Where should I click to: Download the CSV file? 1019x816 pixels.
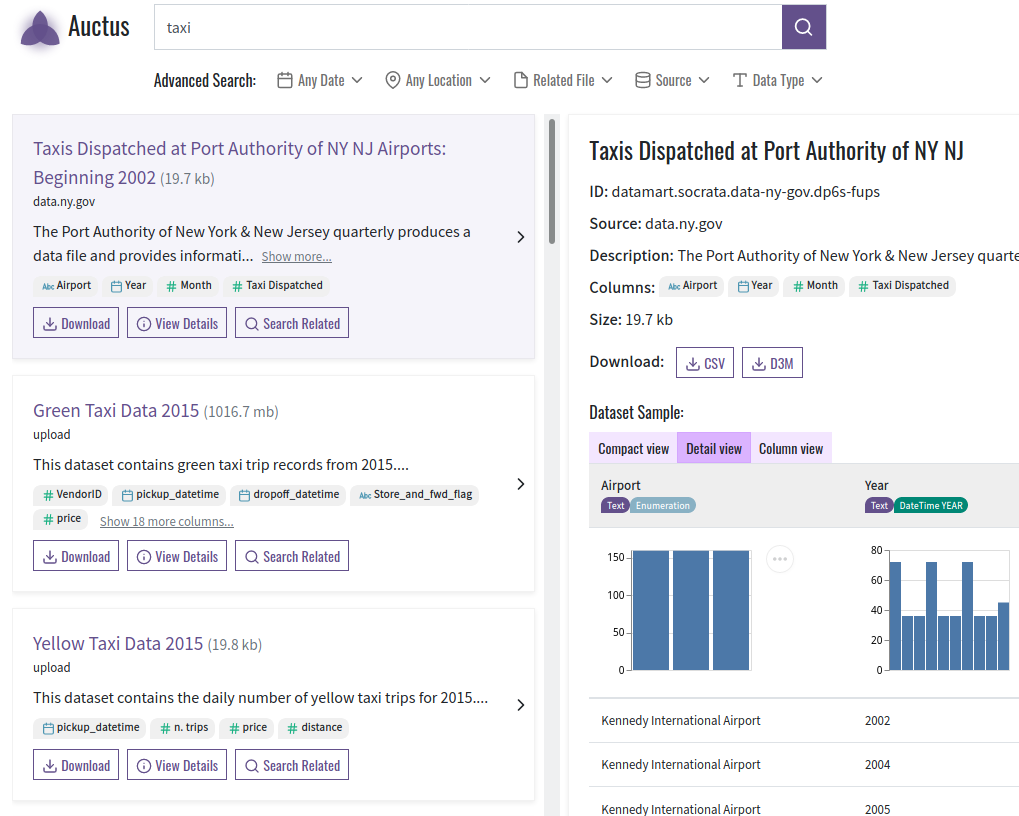[x=705, y=363]
